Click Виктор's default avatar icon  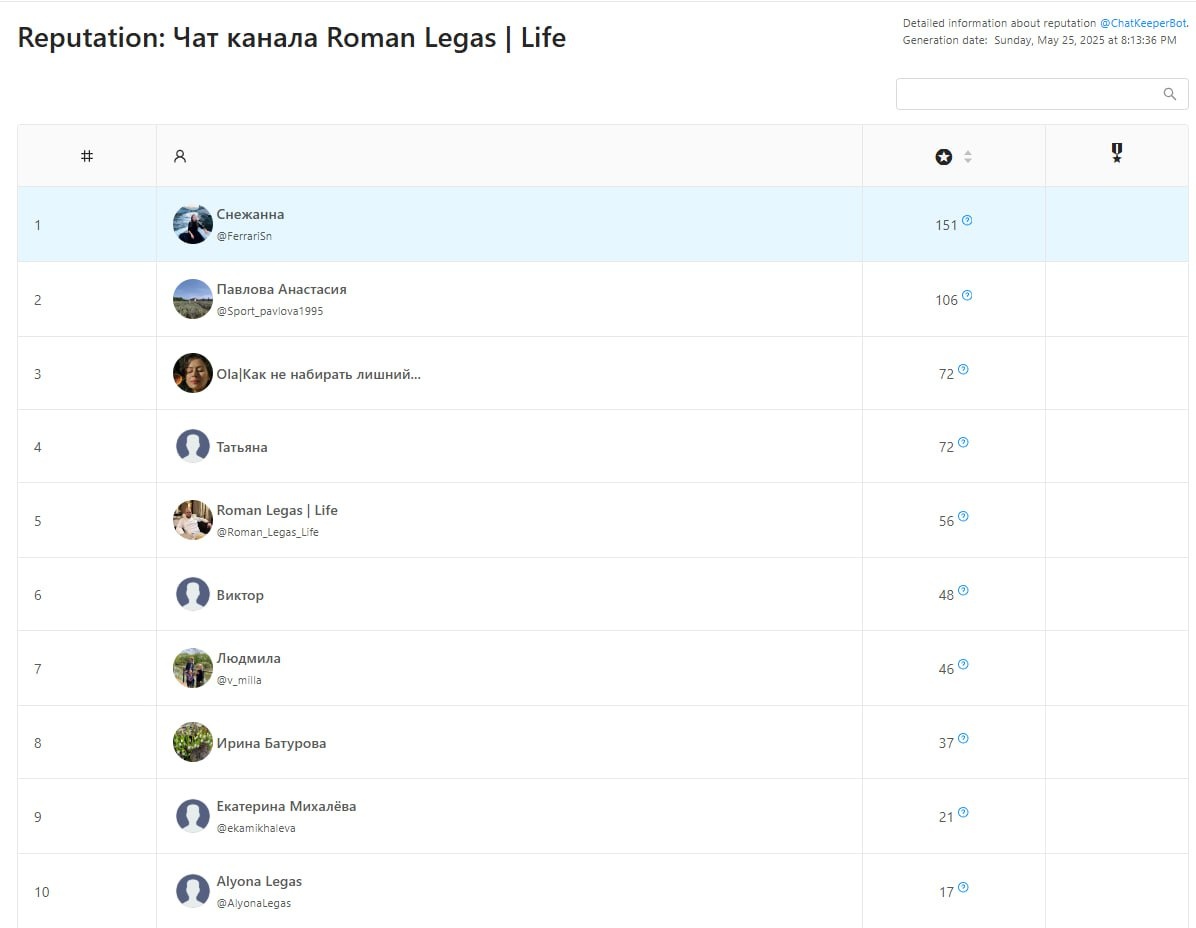[193, 594]
